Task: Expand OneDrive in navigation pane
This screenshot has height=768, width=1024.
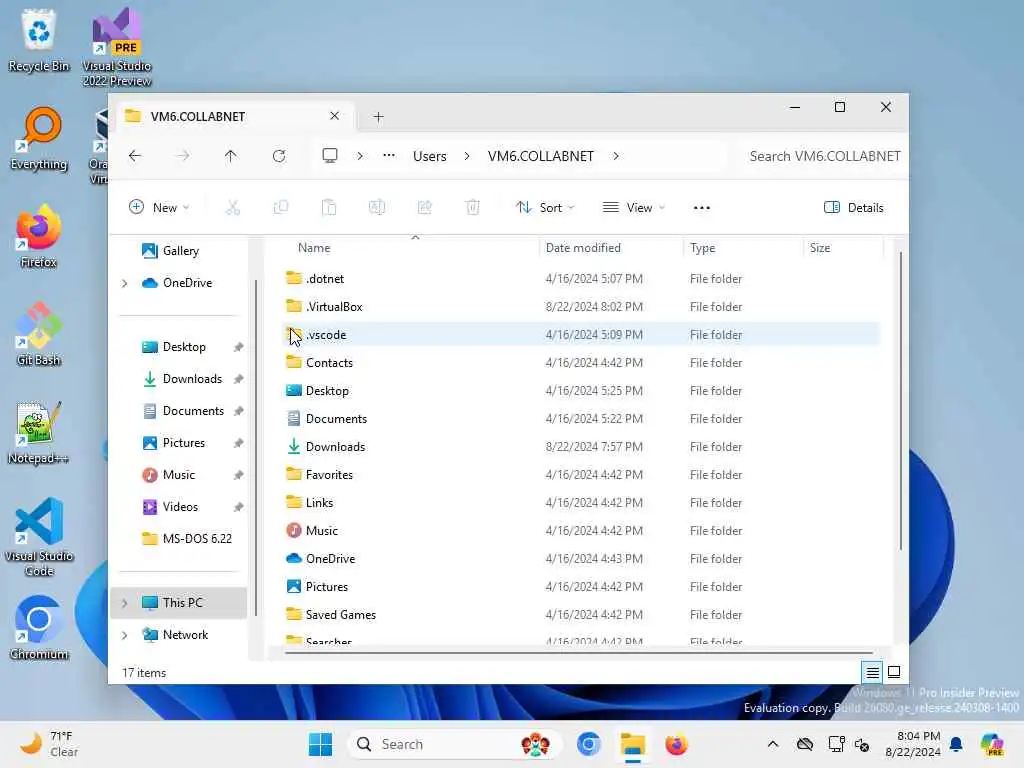Action: point(125,283)
